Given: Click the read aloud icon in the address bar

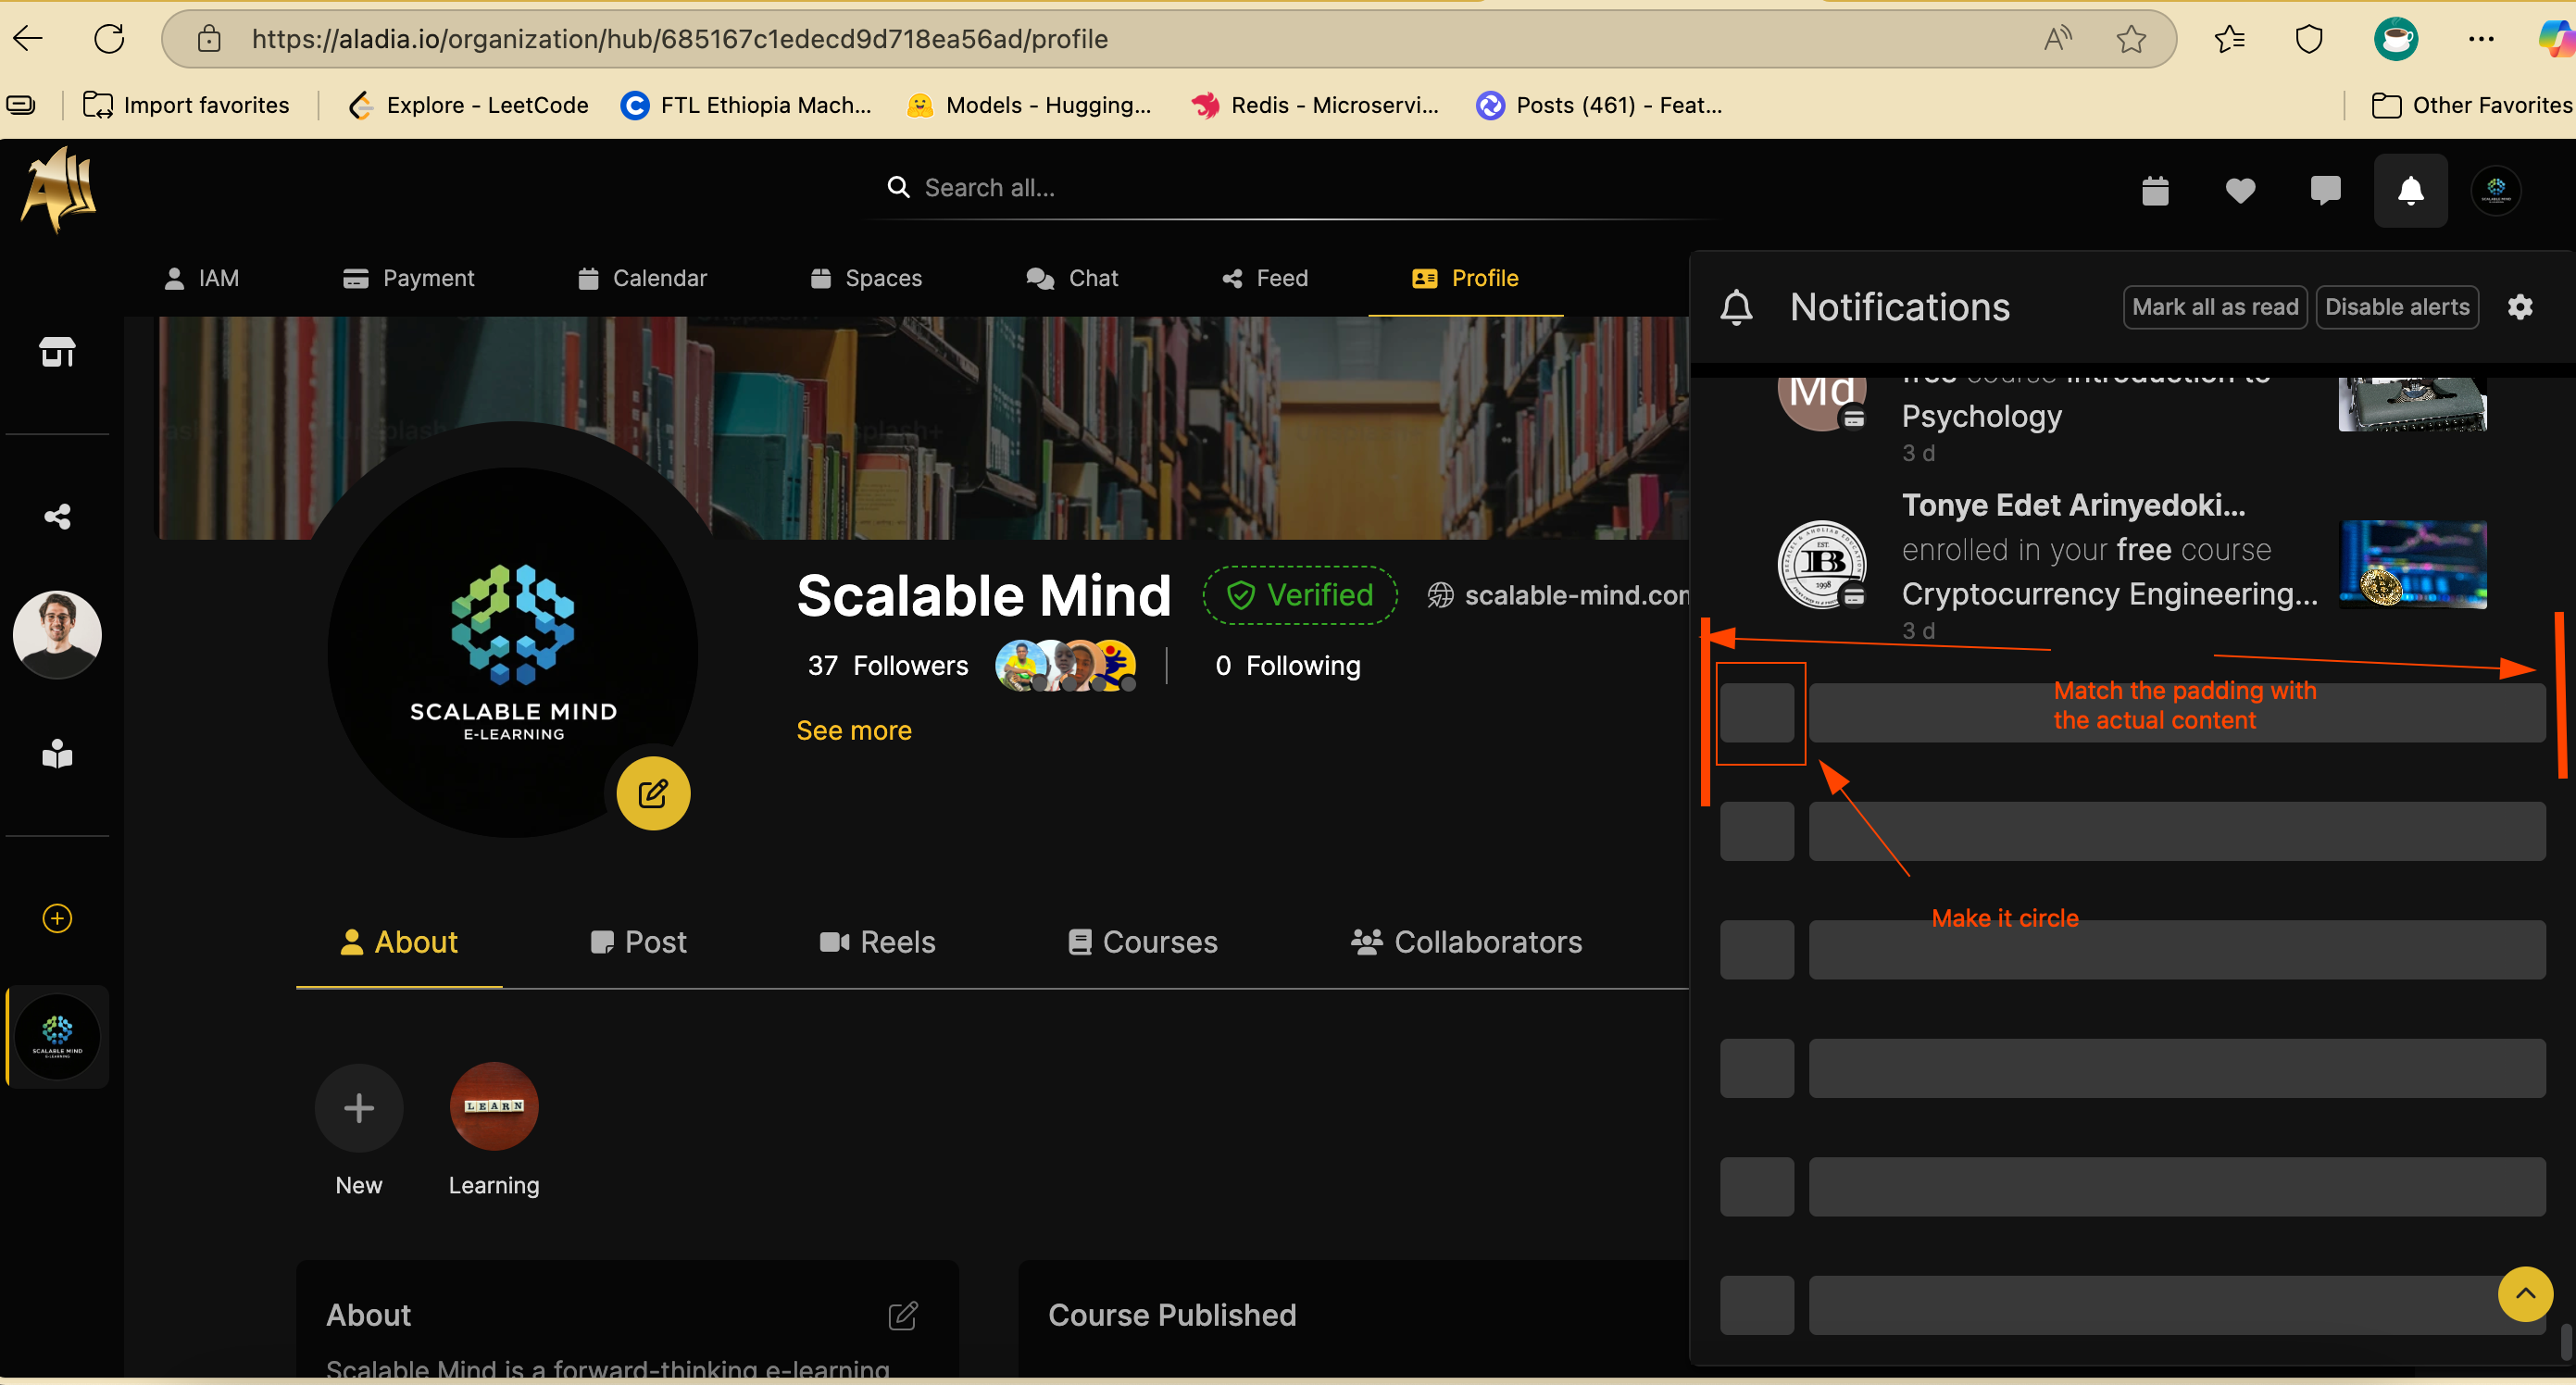Looking at the screenshot, I should [2057, 39].
